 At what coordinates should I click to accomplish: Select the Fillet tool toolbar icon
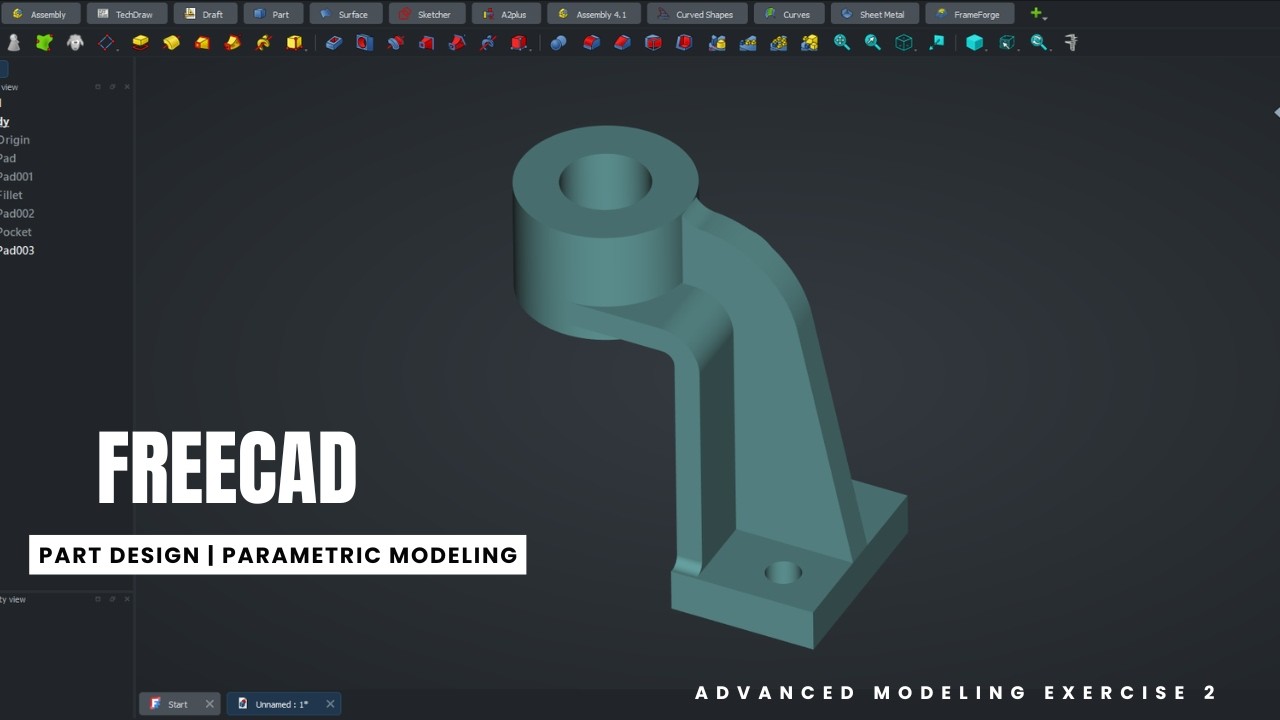click(591, 42)
